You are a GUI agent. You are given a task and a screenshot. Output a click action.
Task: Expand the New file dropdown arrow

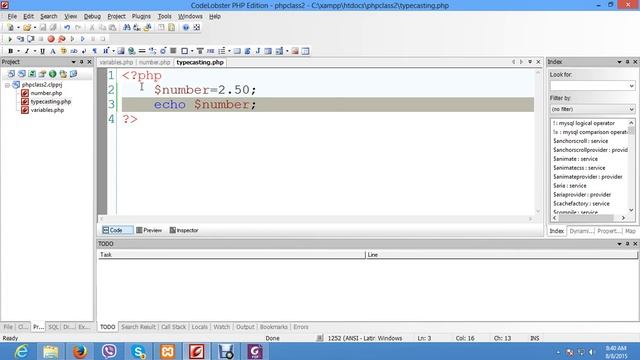[18, 27]
